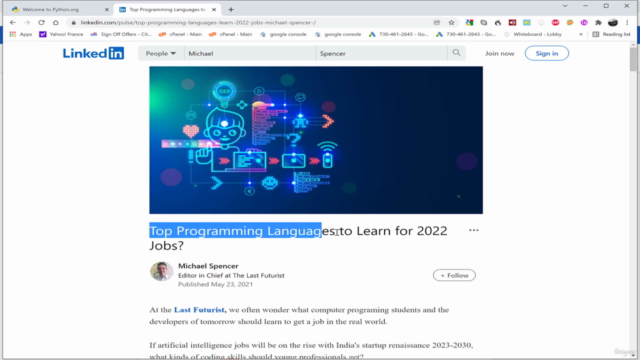
Task: Click Editor in Chief at The Last Futurist
Action: pyautogui.click(x=231, y=276)
